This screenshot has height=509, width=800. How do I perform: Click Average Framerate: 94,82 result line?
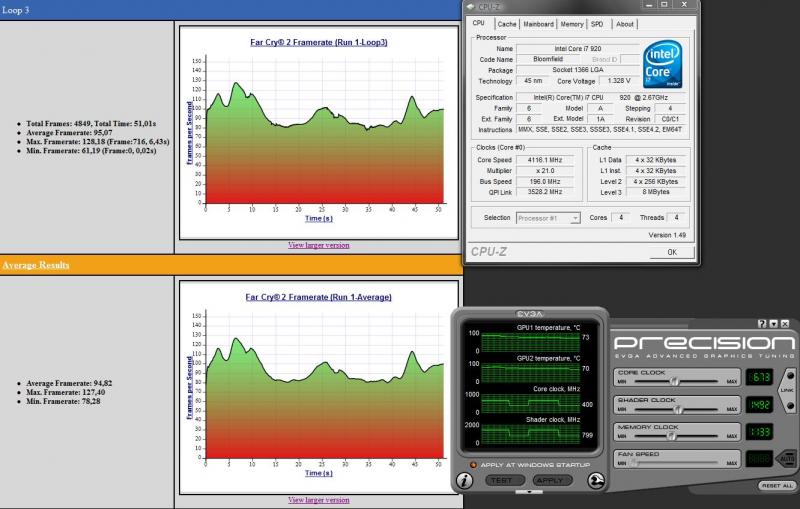[x=69, y=383]
